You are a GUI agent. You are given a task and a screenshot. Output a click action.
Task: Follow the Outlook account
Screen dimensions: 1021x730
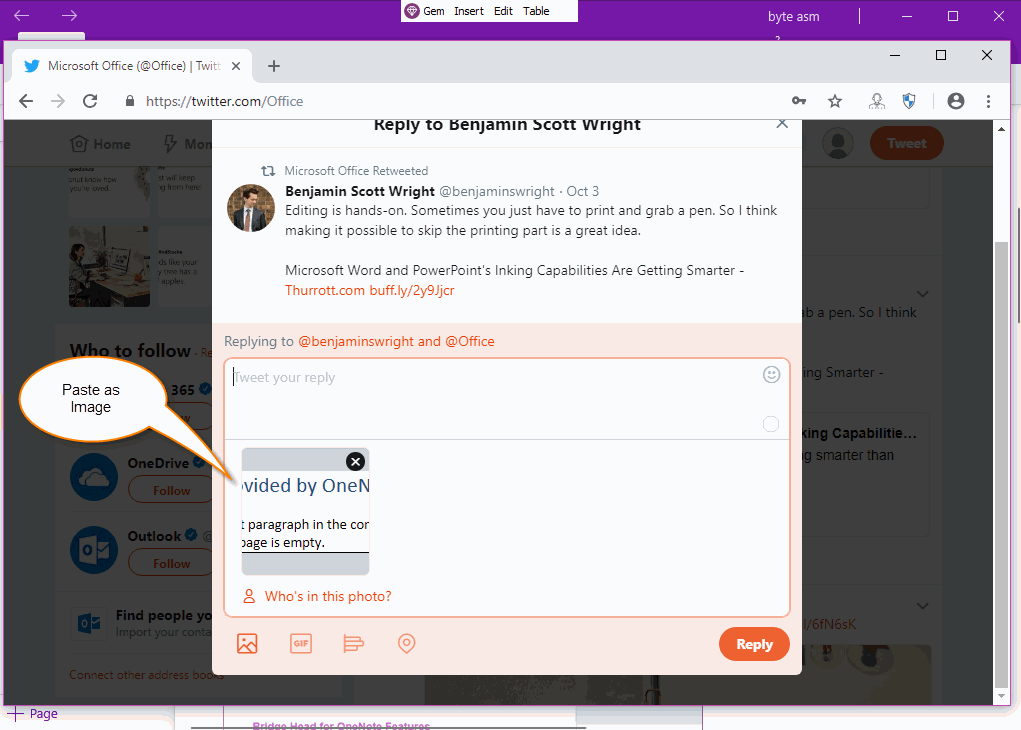(x=171, y=563)
